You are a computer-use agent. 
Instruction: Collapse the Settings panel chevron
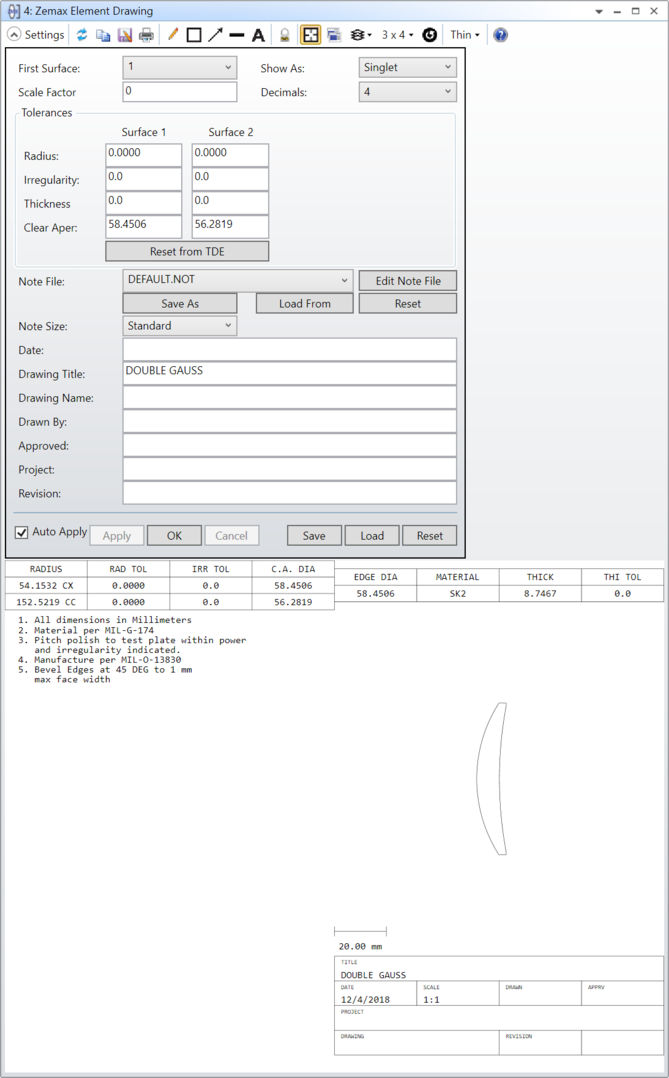tap(14, 34)
